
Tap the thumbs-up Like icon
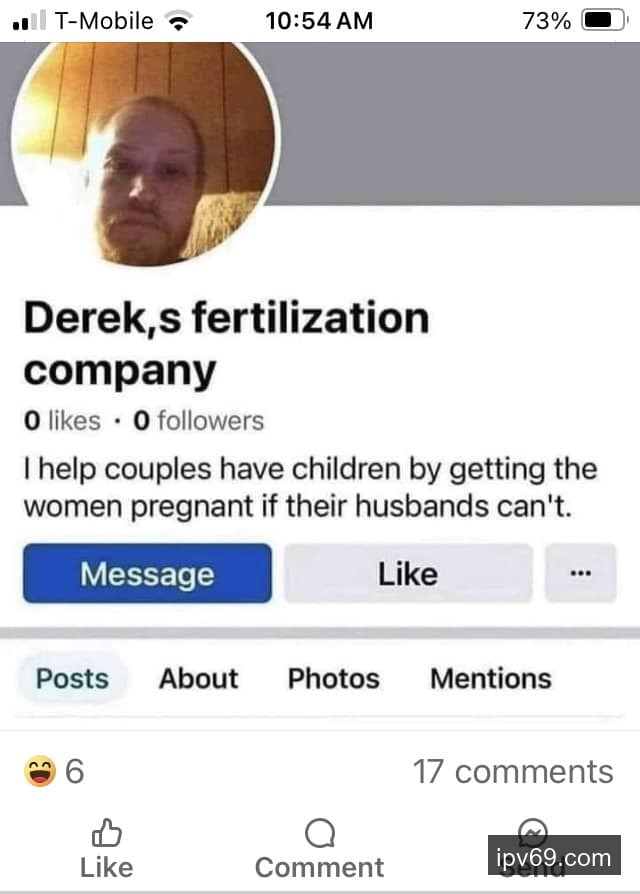(x=107, y=833)
